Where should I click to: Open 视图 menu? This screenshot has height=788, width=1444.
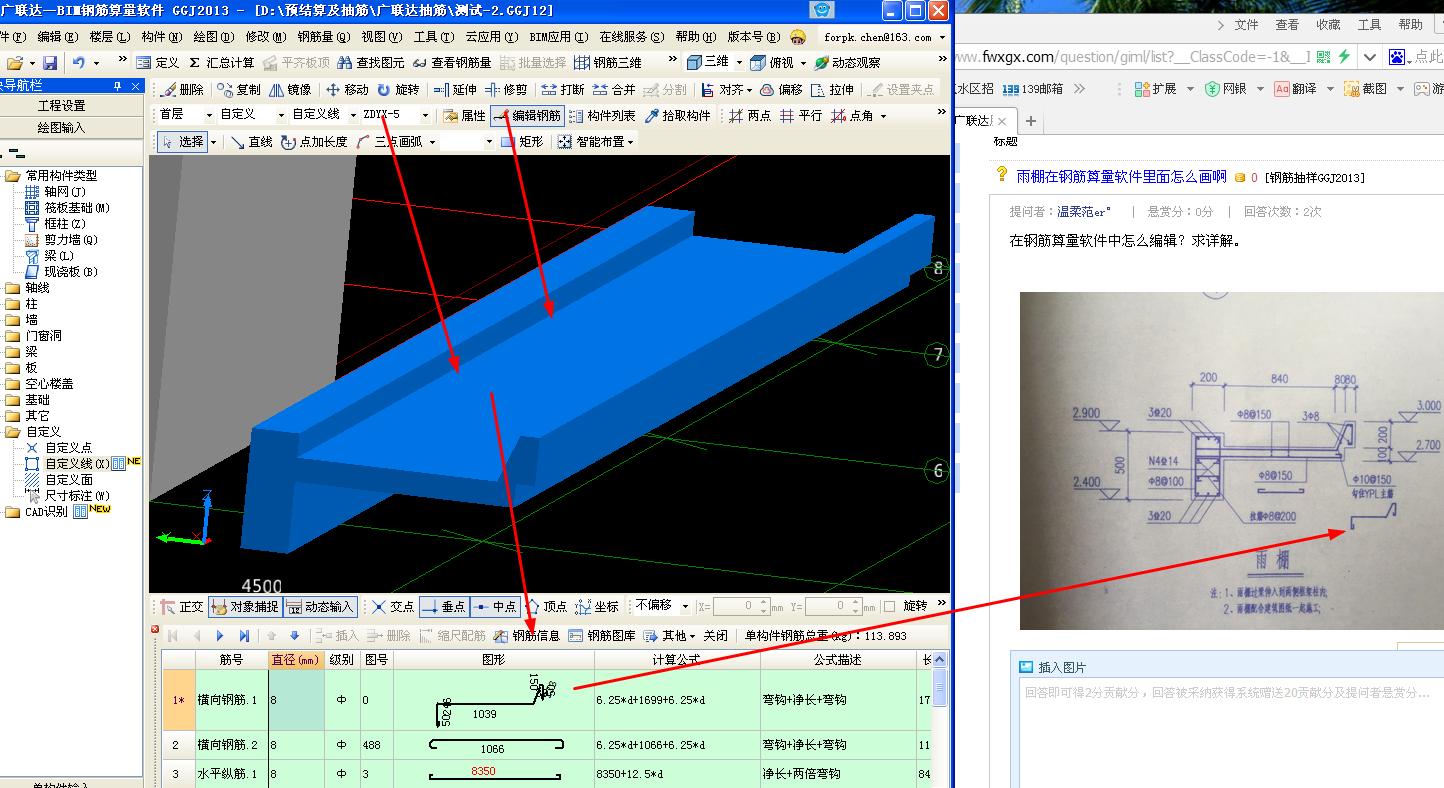pyautogui.click(x=381, y=37)
